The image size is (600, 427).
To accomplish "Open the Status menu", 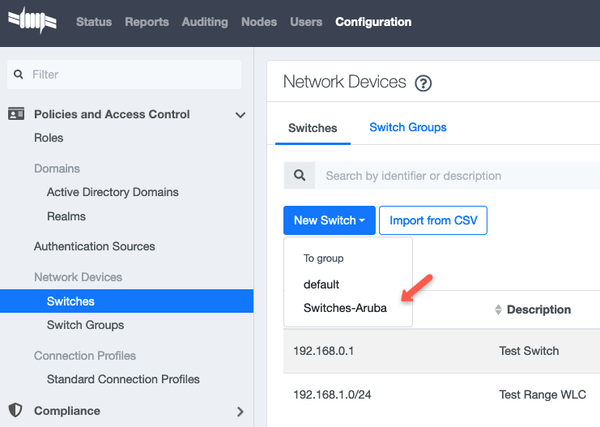I will tap(94, 22).
